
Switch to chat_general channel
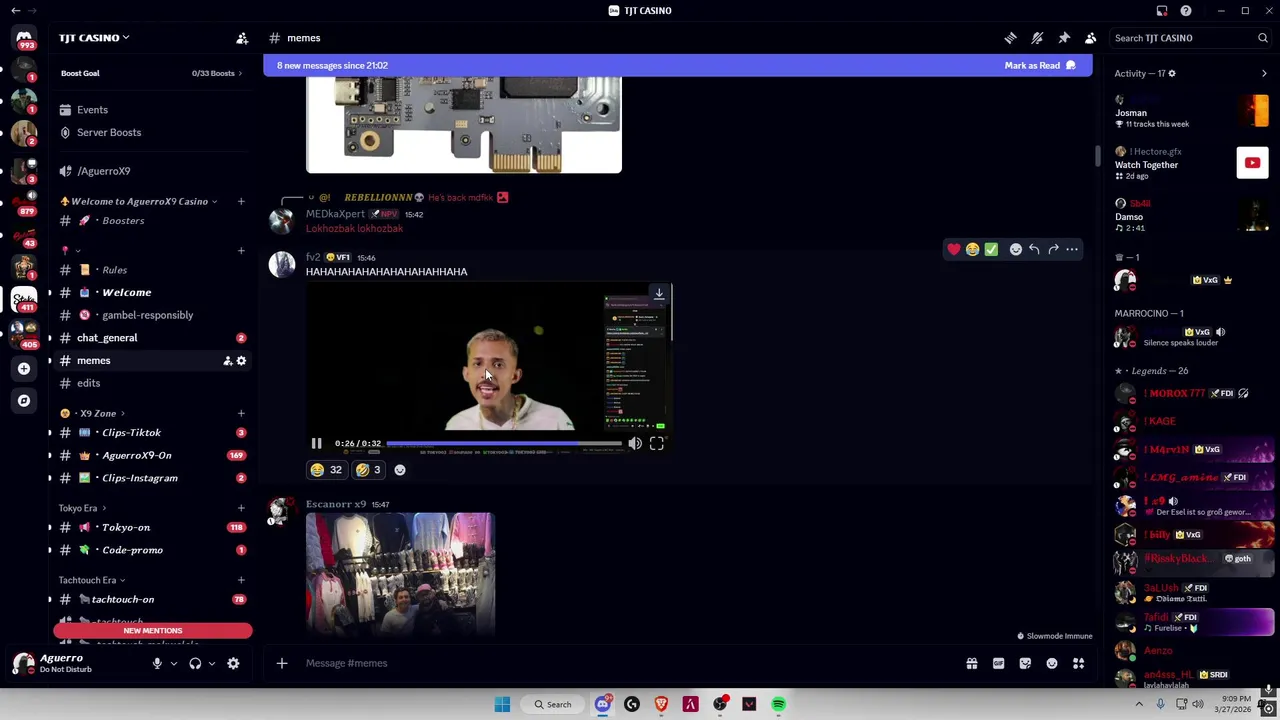pyautogui.click(x=150, y=338)
